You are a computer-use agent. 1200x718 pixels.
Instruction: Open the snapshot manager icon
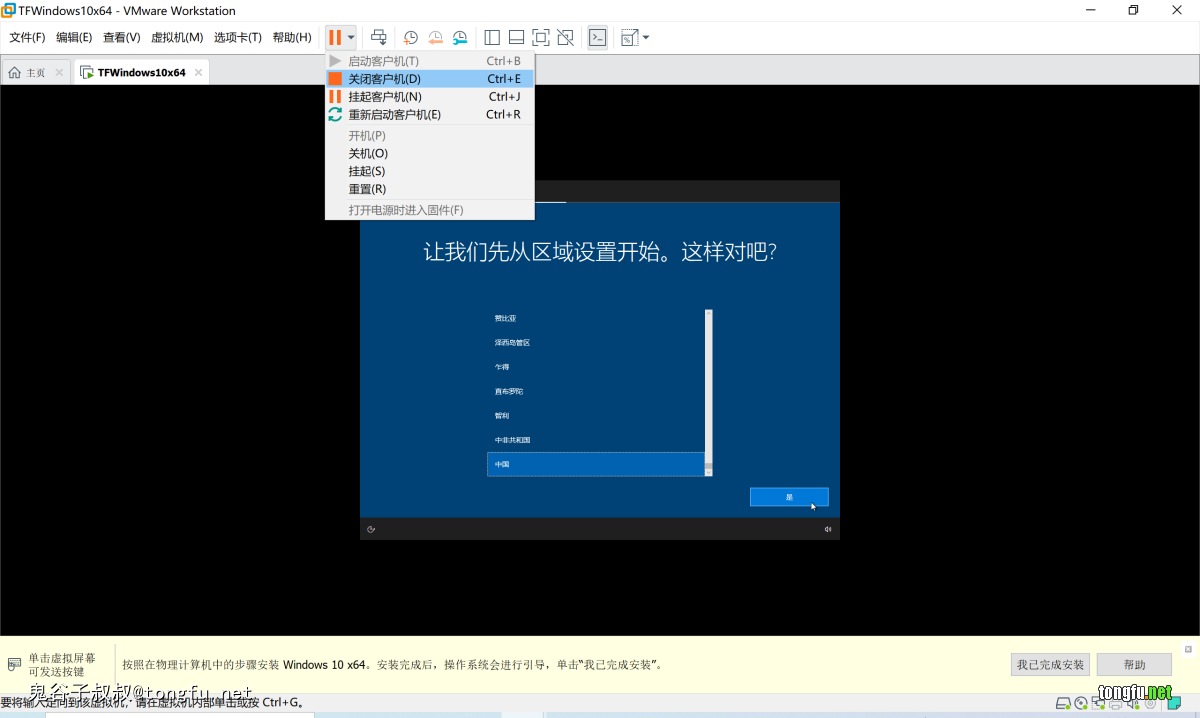pyautogui.click(x=459, y=38)
